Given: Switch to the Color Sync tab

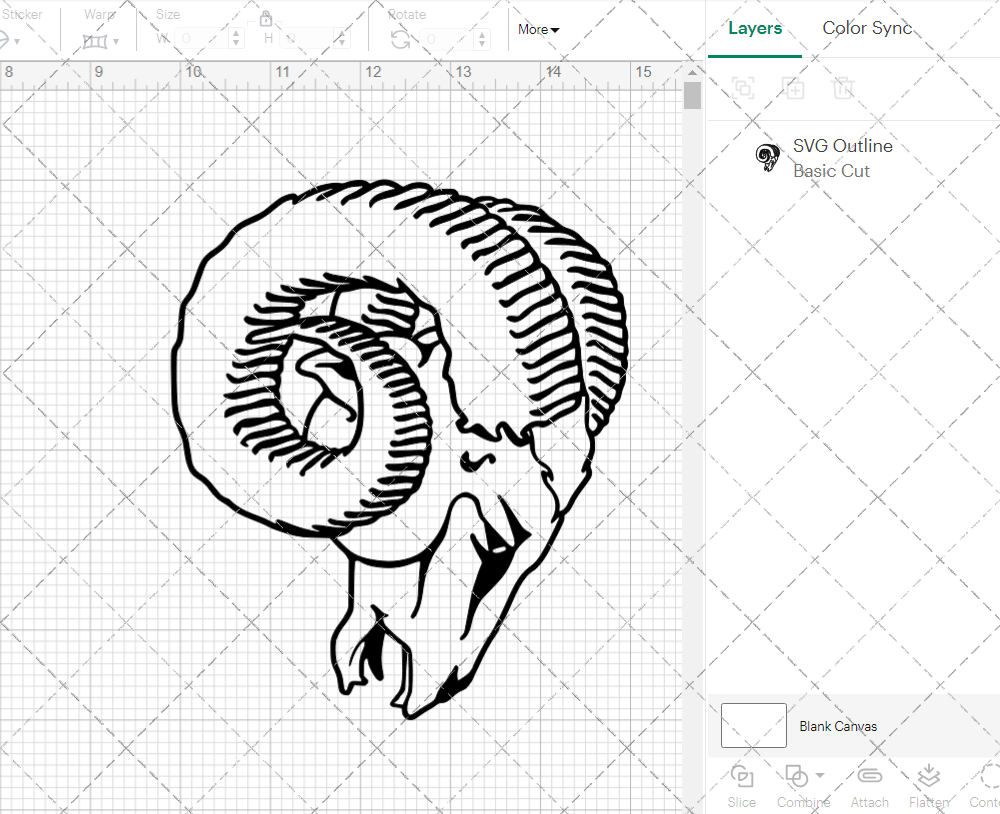Looking at the screenshot, I should (x=867, y=28).
